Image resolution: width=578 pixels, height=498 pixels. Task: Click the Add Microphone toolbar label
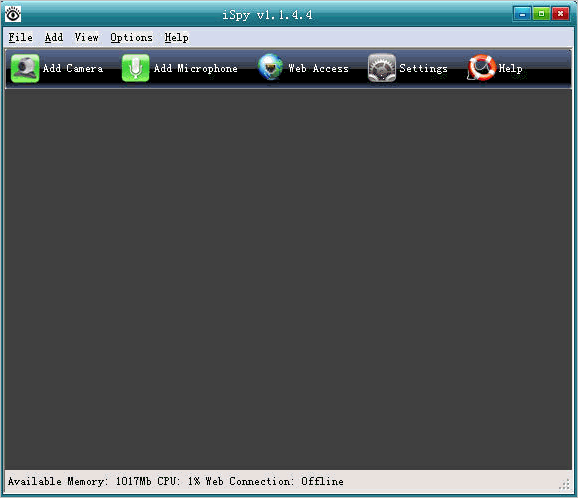(196, 69)
